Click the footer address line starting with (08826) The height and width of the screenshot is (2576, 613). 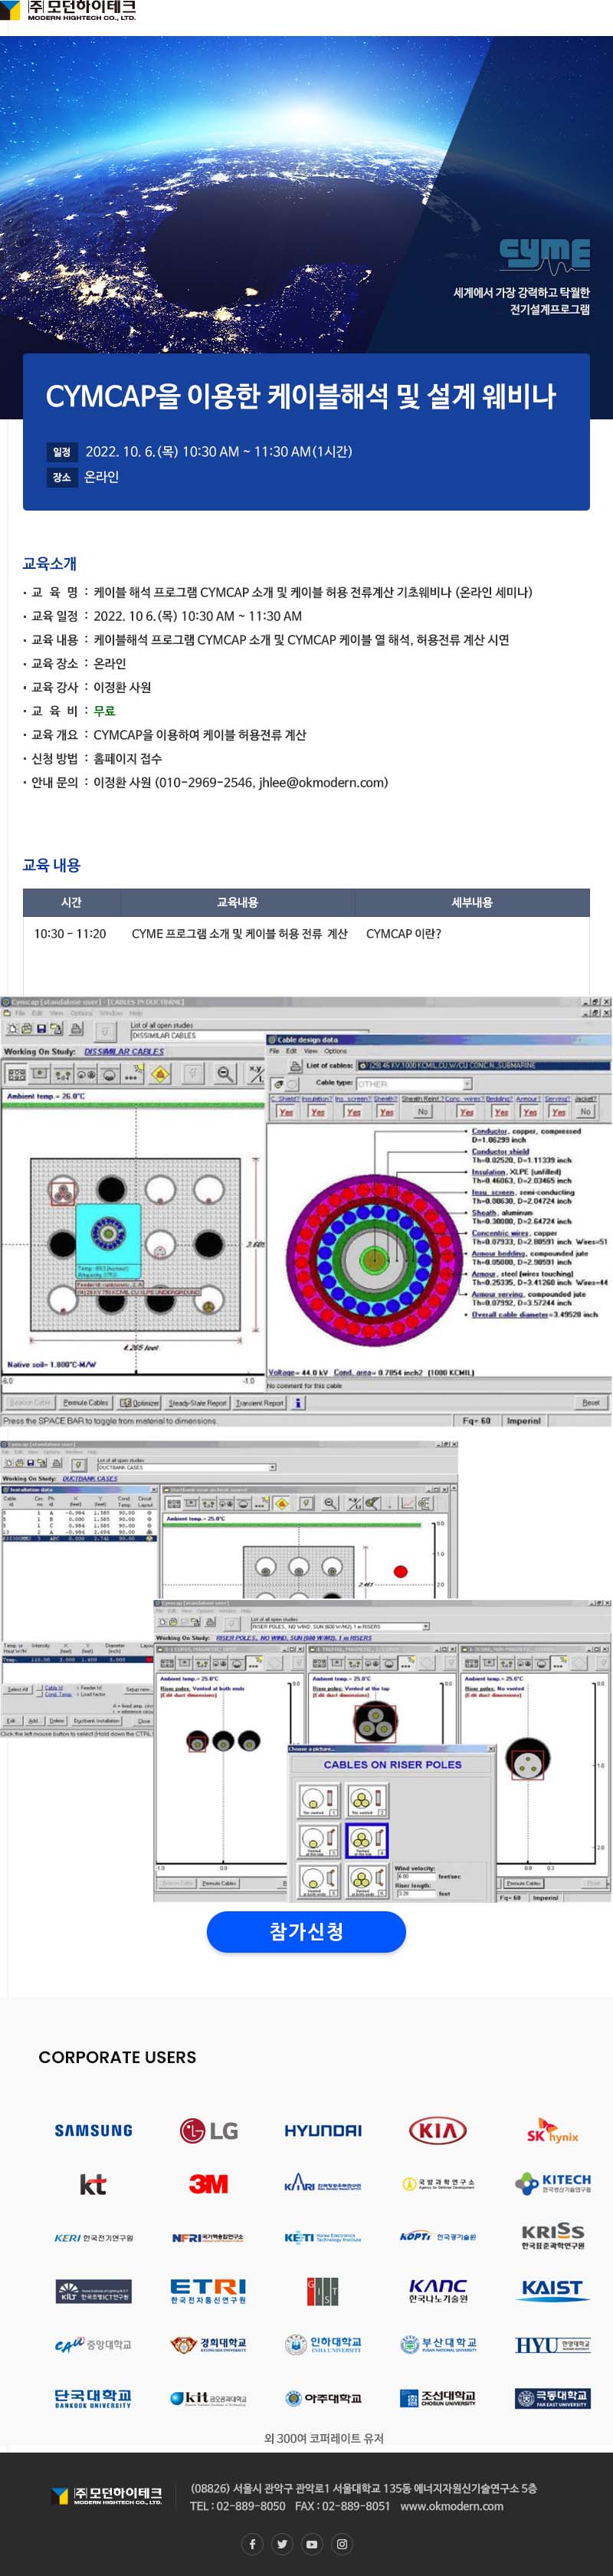364,2488
